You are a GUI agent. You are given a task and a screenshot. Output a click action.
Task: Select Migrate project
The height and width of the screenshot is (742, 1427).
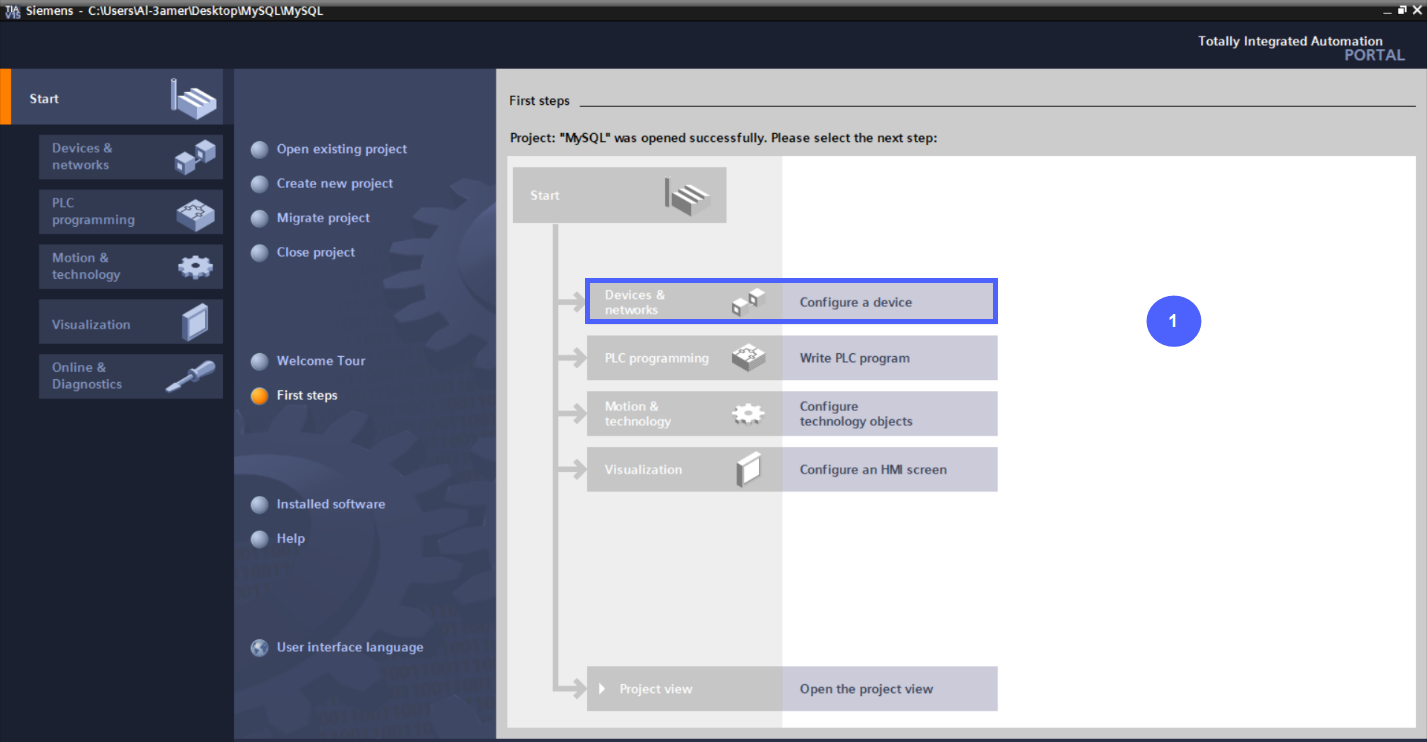[x=310, y=218]
